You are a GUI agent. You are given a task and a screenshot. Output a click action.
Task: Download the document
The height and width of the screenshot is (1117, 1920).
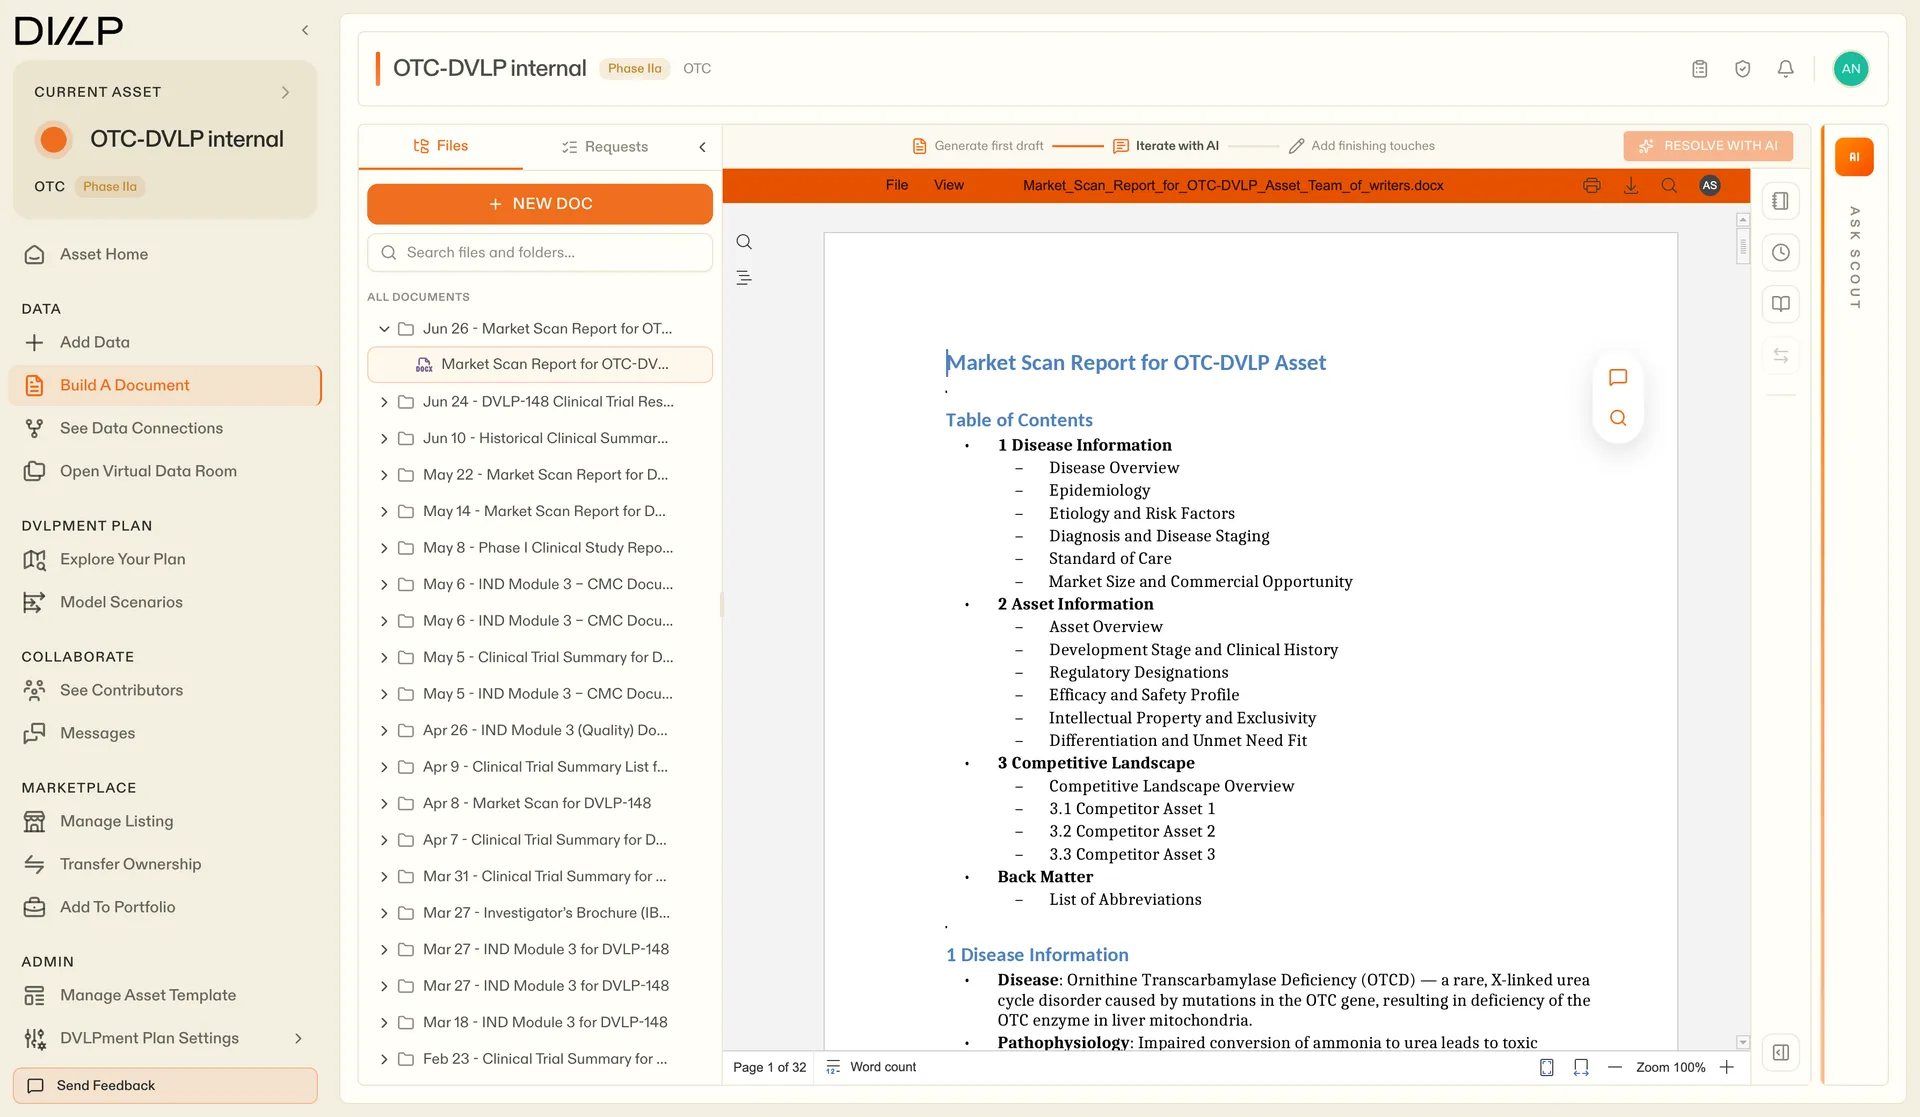point(1631,185)
